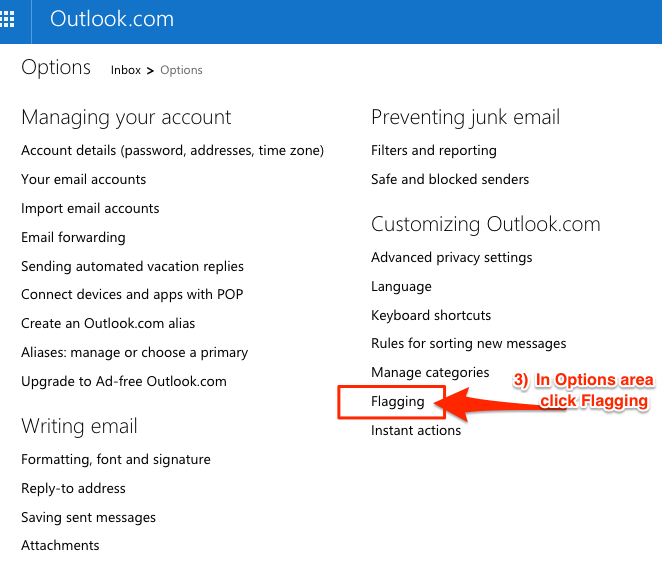Open Attachments settings
662x576 pixels.
point(60,546)
